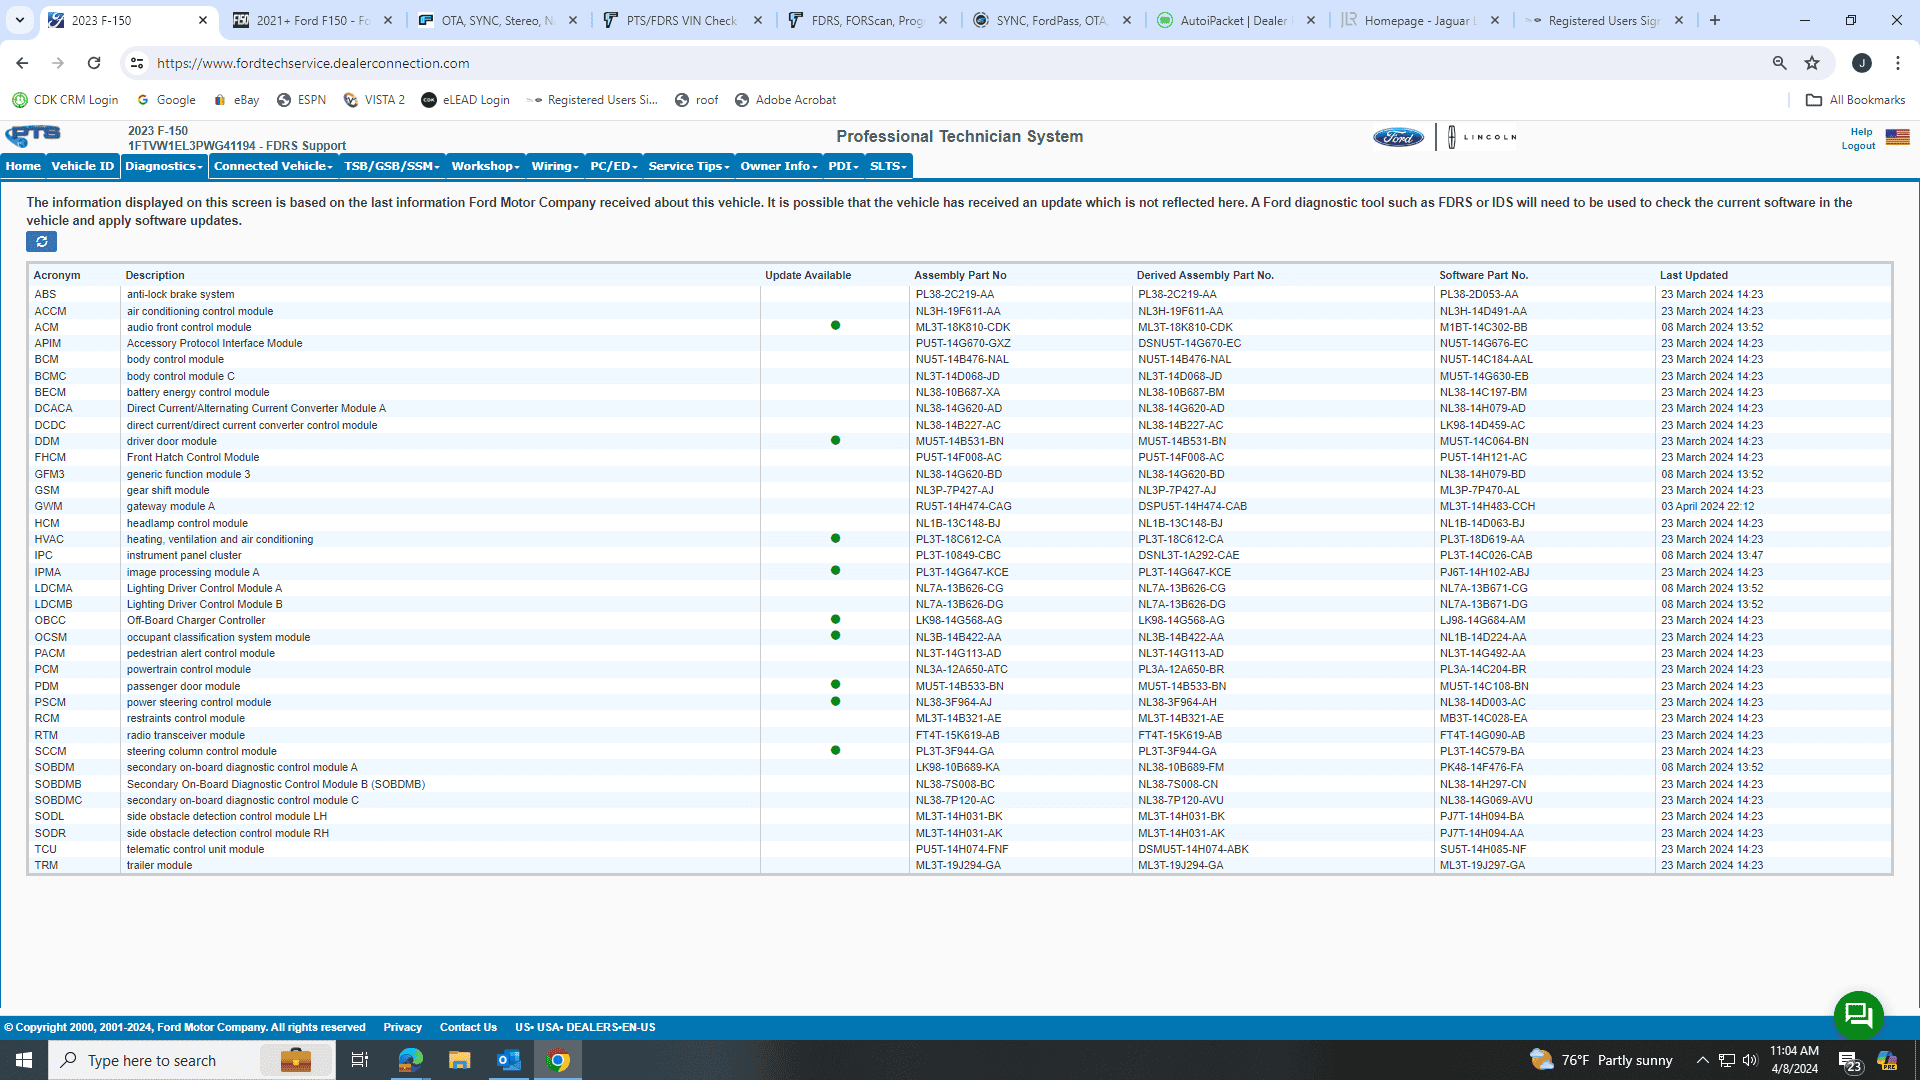Expand the Diagnostics dropdown menu
Image resolution: width=1920 pixels, height=1080 pixels.
164,166
